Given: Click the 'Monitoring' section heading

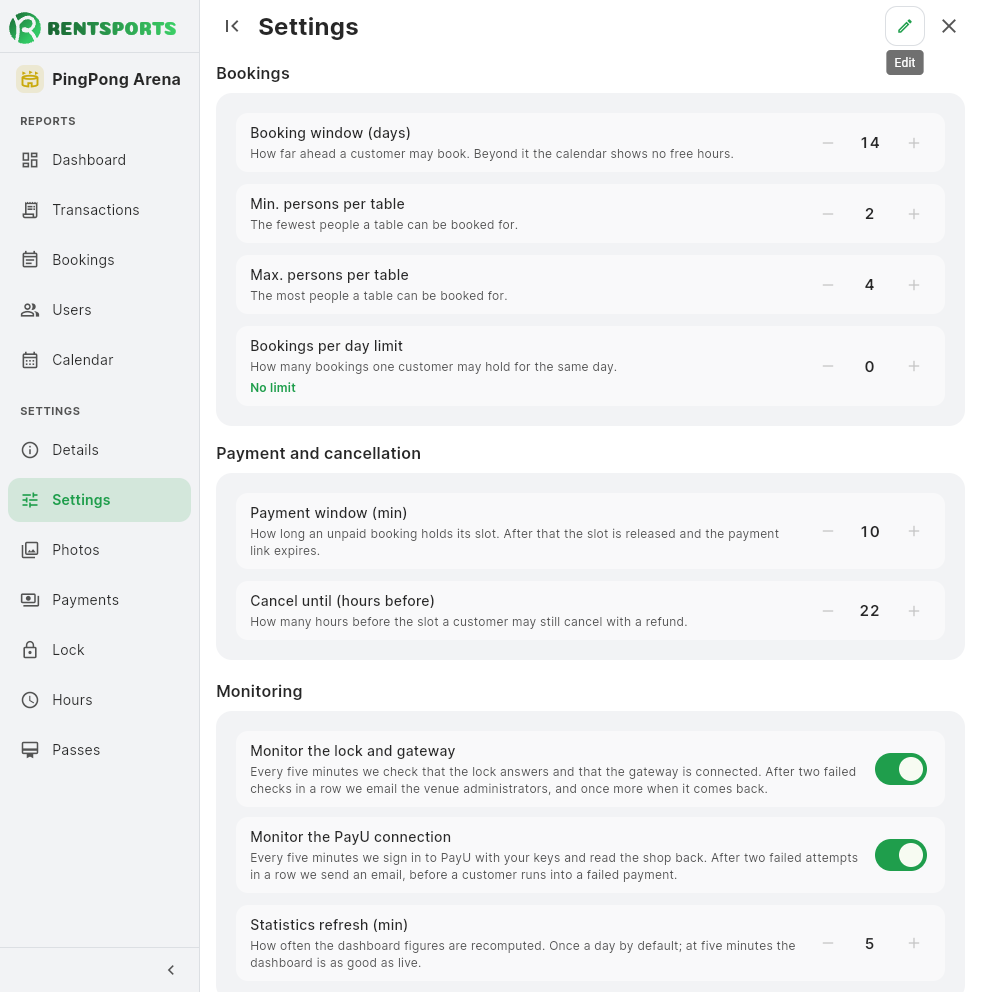Looking at the screenshot, I should (259, 691).
